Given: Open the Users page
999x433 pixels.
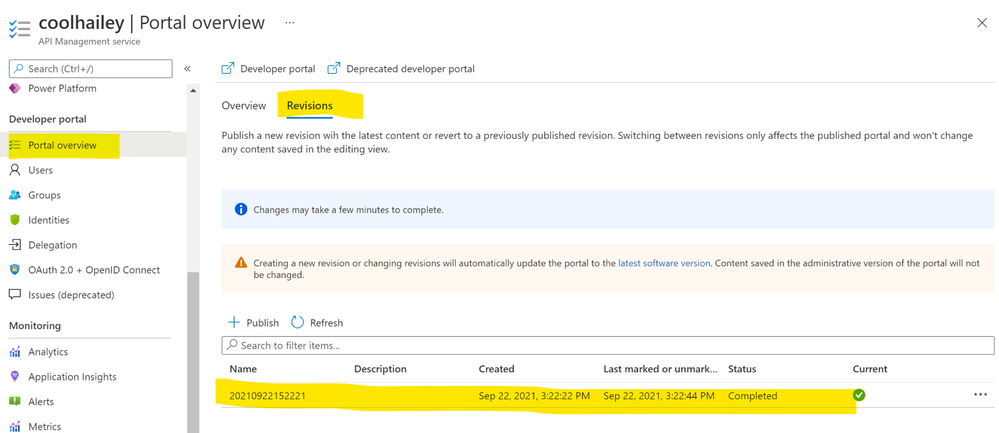Looking at the screenshot, I should [x=40, y=170].
